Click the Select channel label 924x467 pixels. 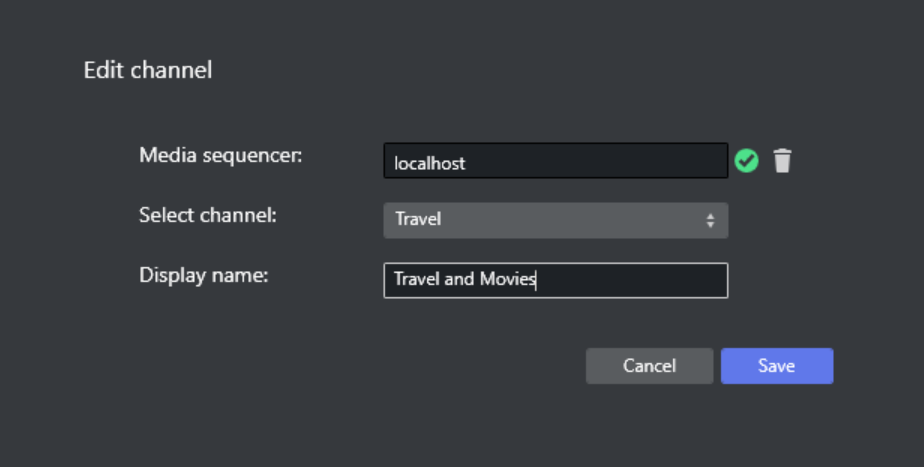[x=206, y=215]
